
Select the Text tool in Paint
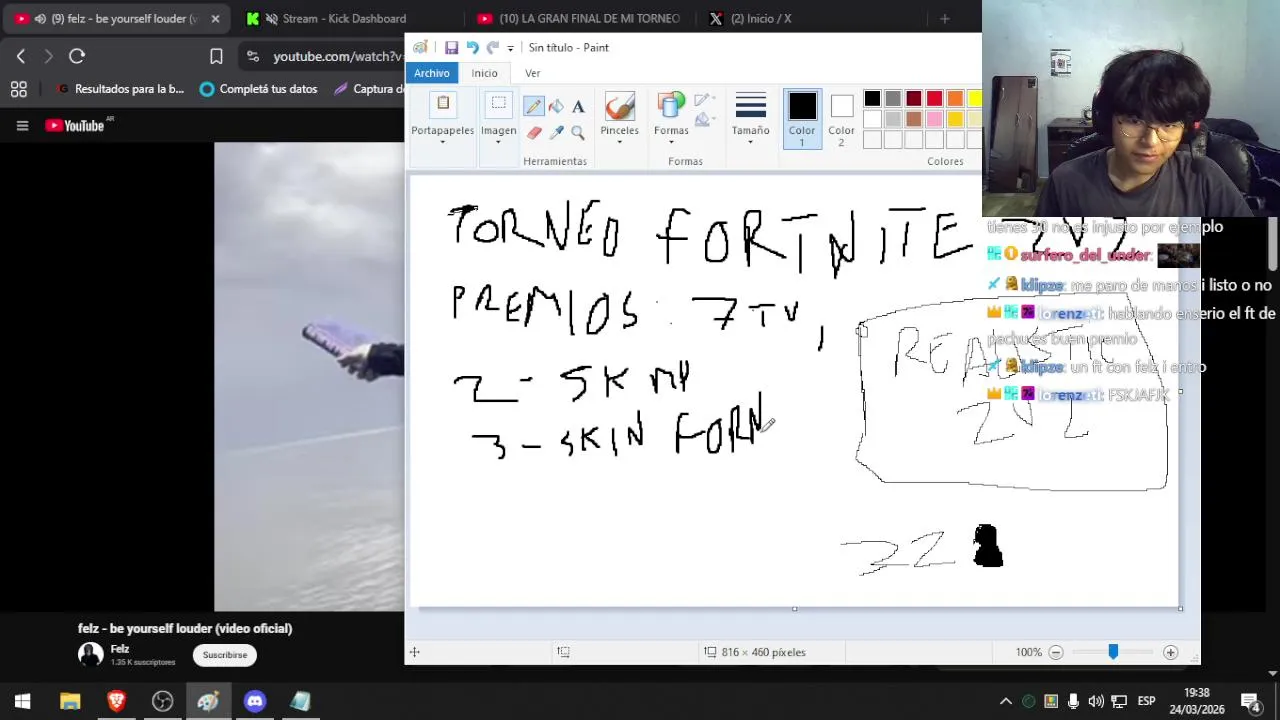pyautogui.click(x=578, y=107)
